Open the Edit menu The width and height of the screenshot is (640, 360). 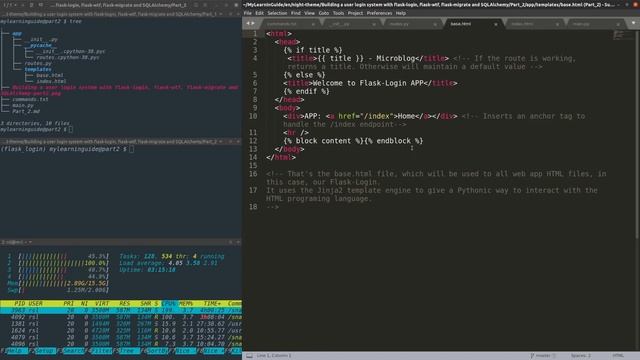click(x=259, y=13)
